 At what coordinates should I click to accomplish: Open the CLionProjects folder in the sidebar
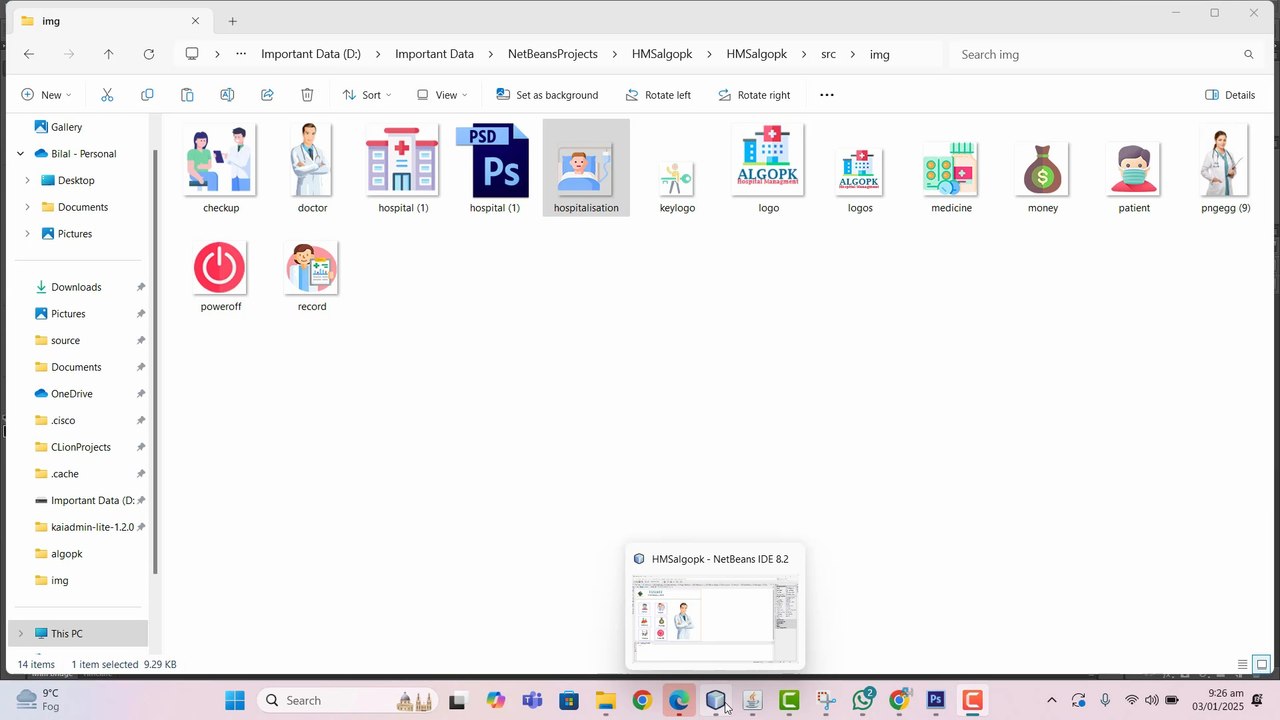(x=82, y=447)
